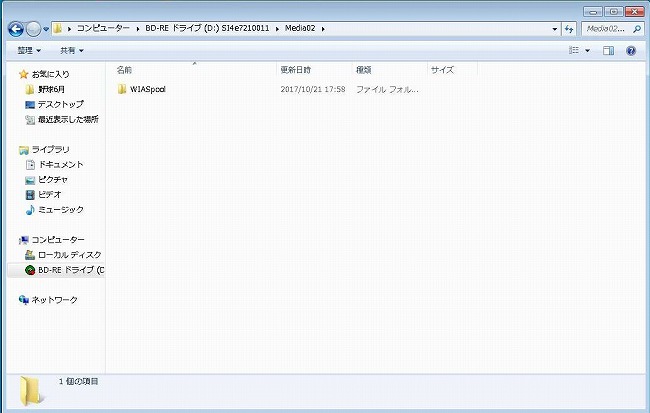Open the 共有 dropdown menu
This screenshot has height=413, width=650.
(71, 50)
